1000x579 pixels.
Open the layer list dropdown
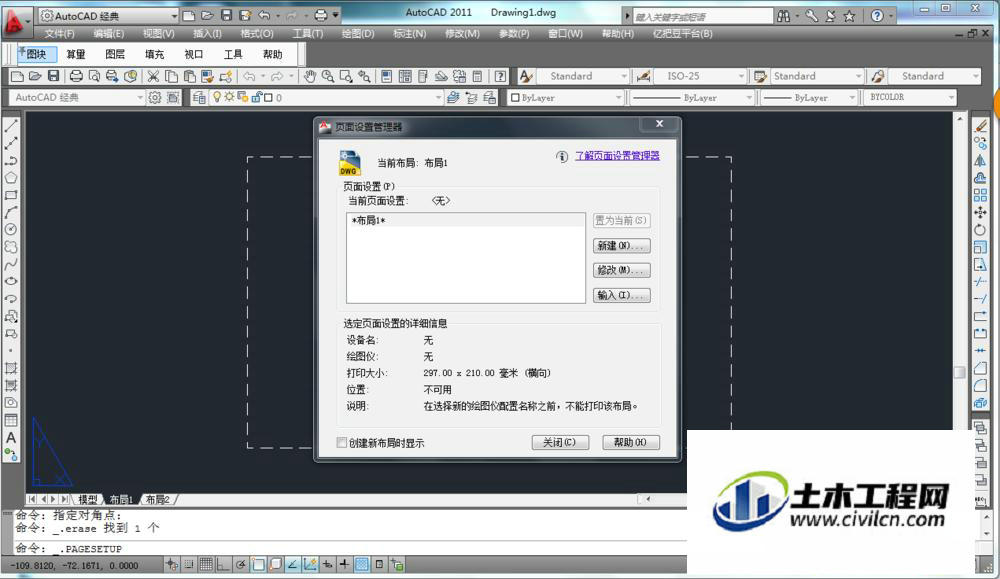point(325,98)
